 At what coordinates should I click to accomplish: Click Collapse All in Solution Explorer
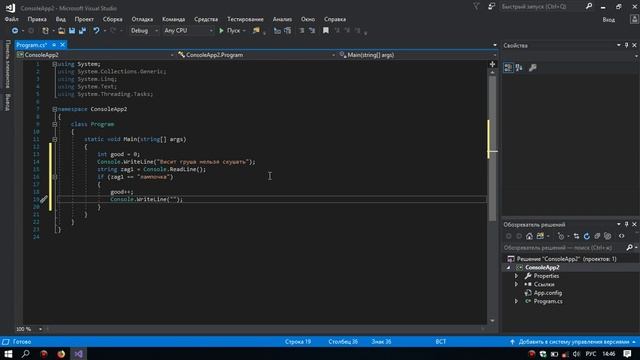(597, 236)
